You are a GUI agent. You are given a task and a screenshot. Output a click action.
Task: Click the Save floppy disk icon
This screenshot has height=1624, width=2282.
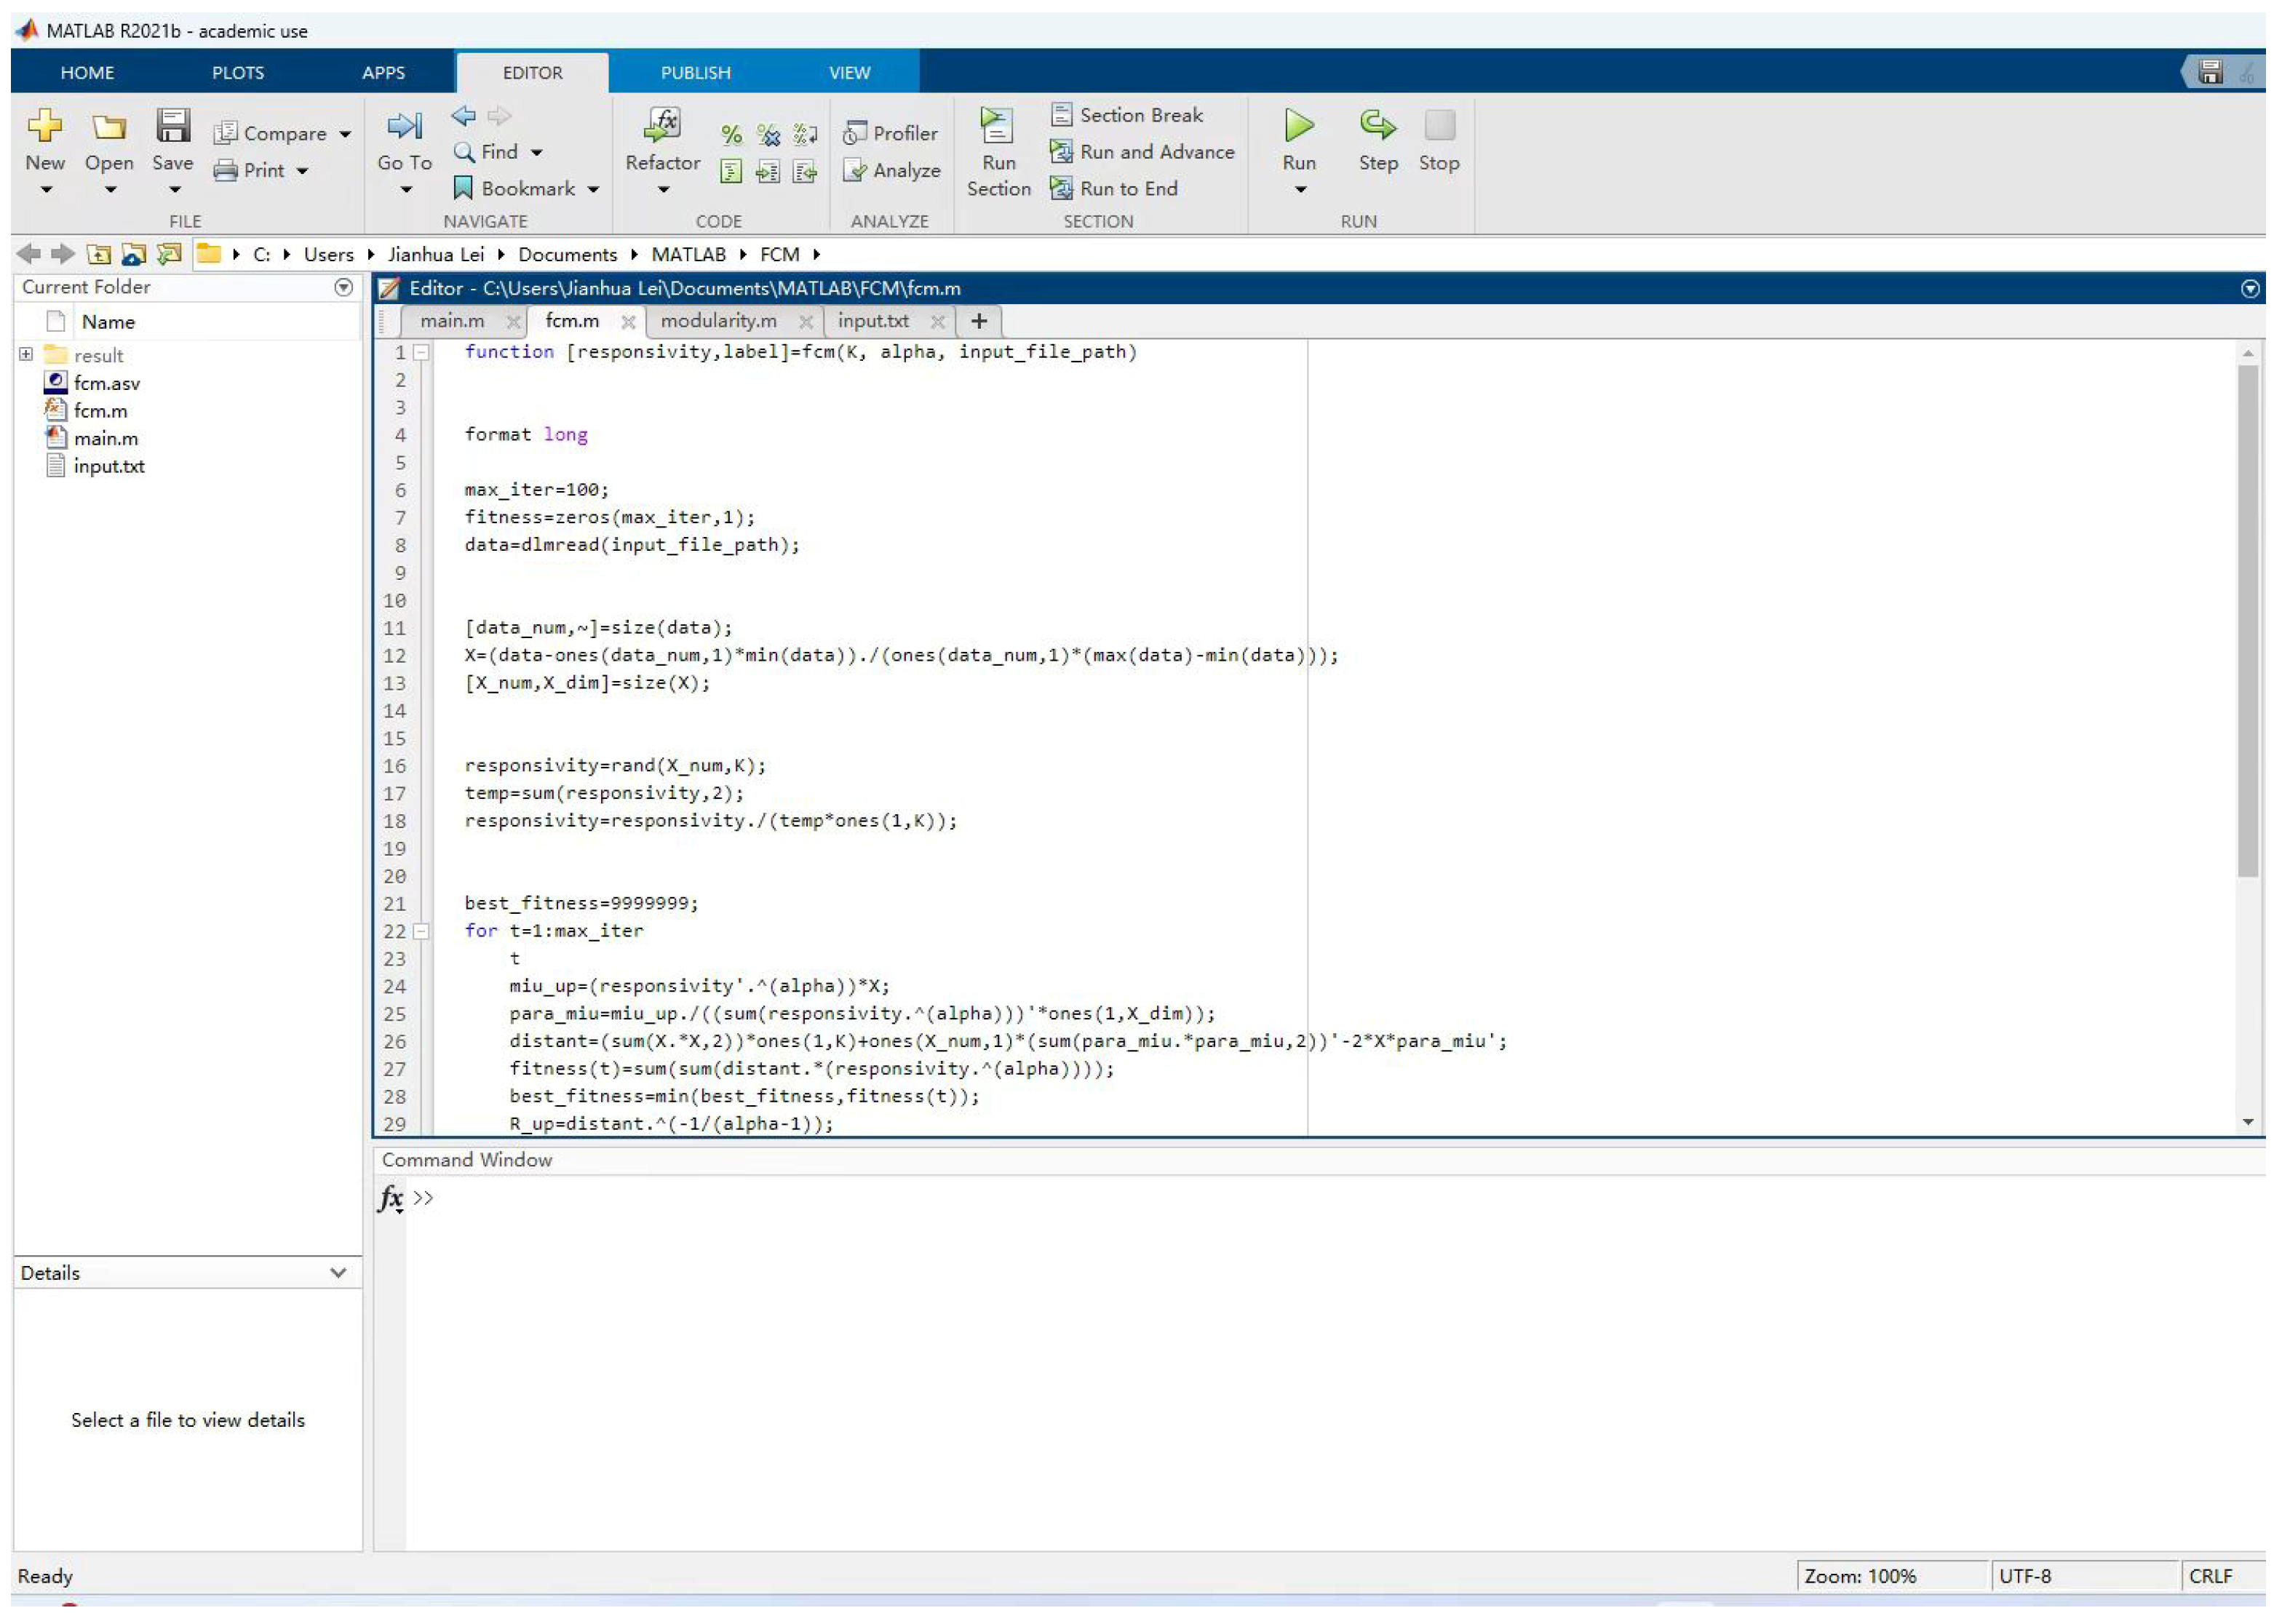point(173,126)
